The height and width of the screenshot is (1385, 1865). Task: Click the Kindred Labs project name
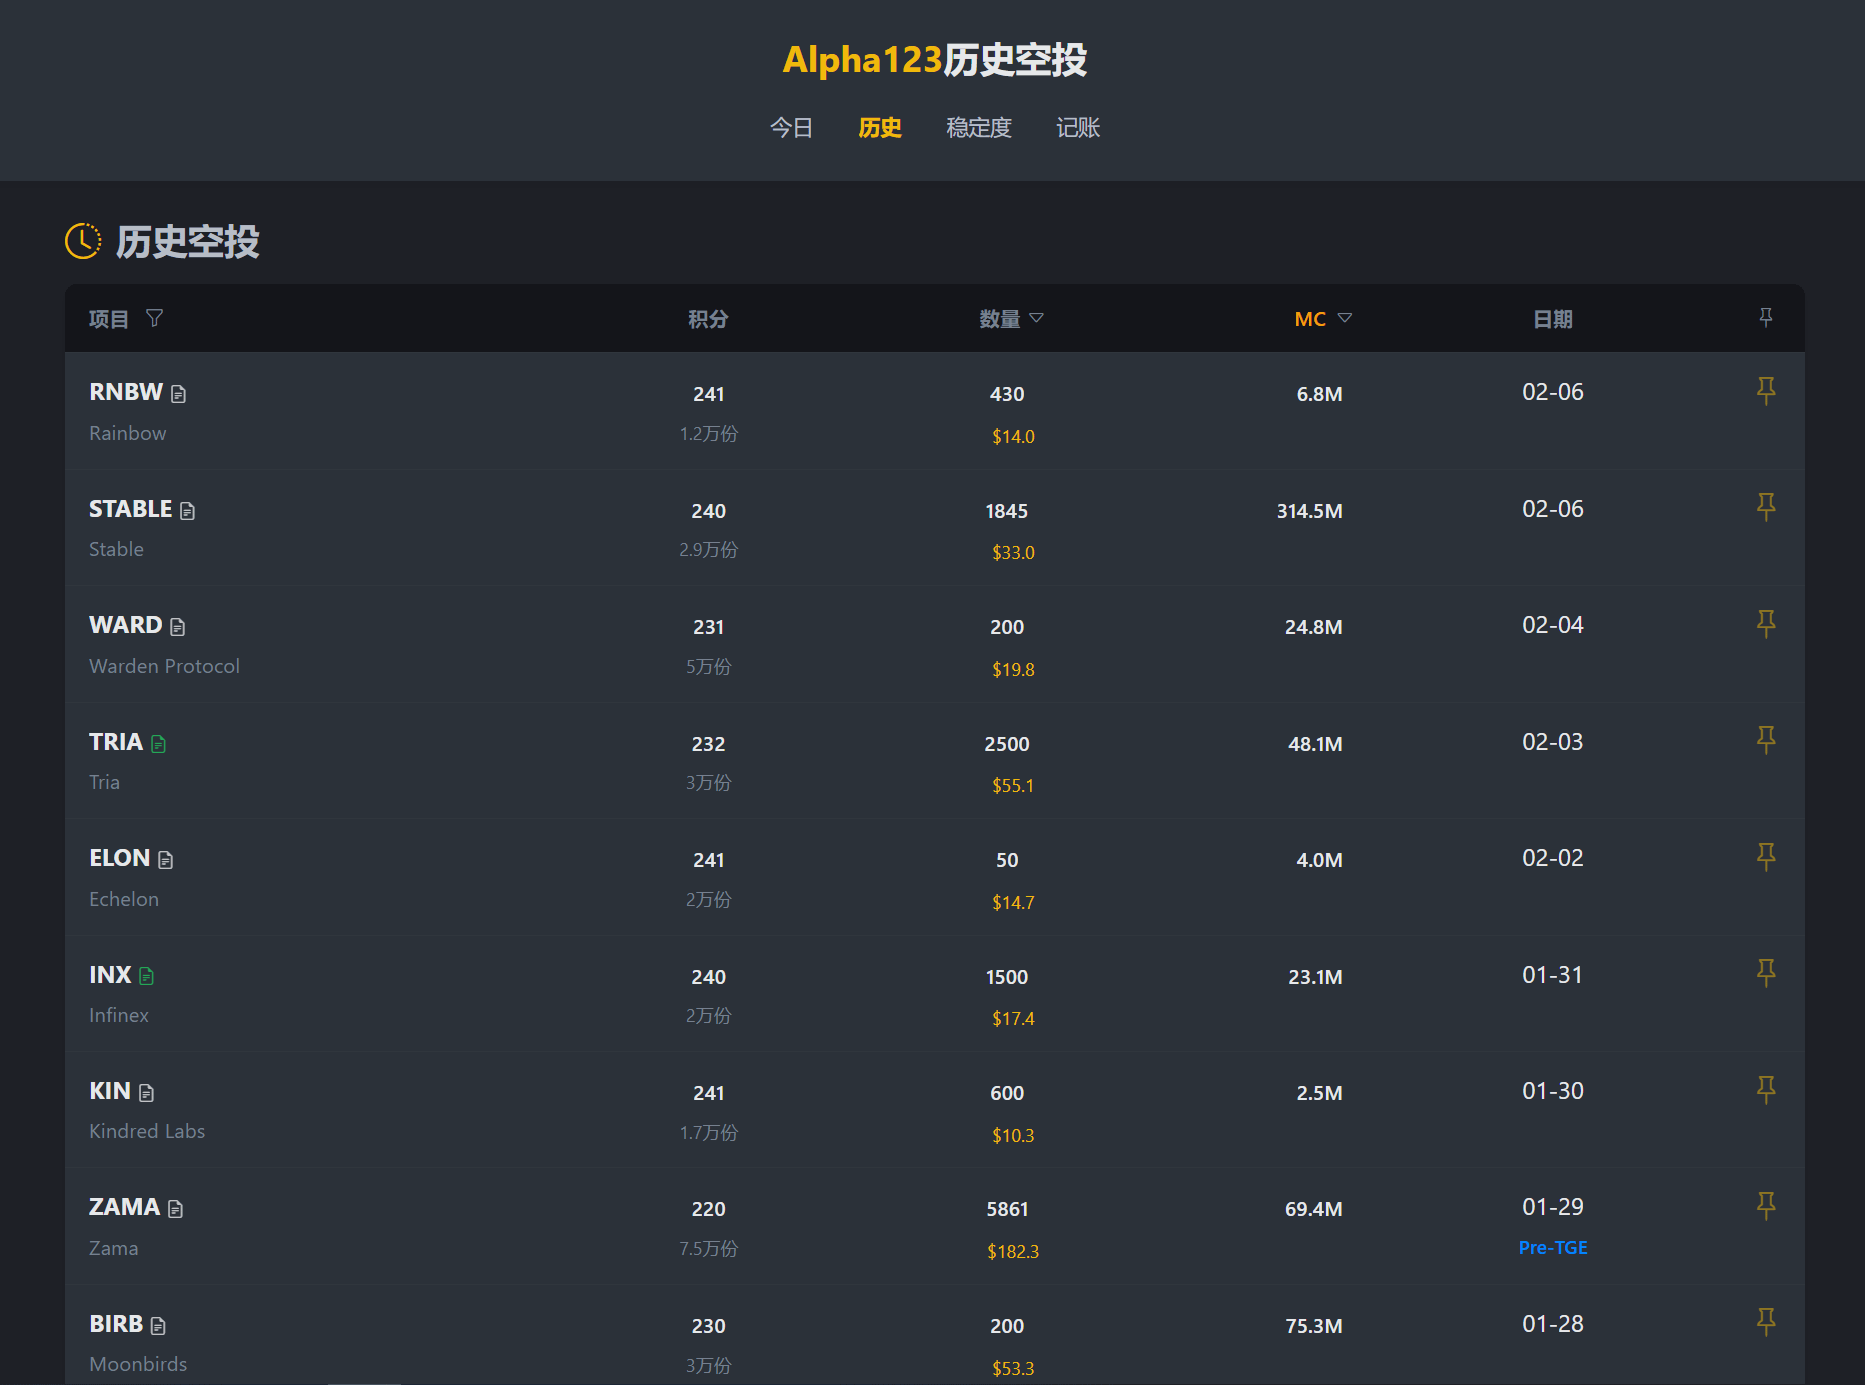tap(147, 1131)
